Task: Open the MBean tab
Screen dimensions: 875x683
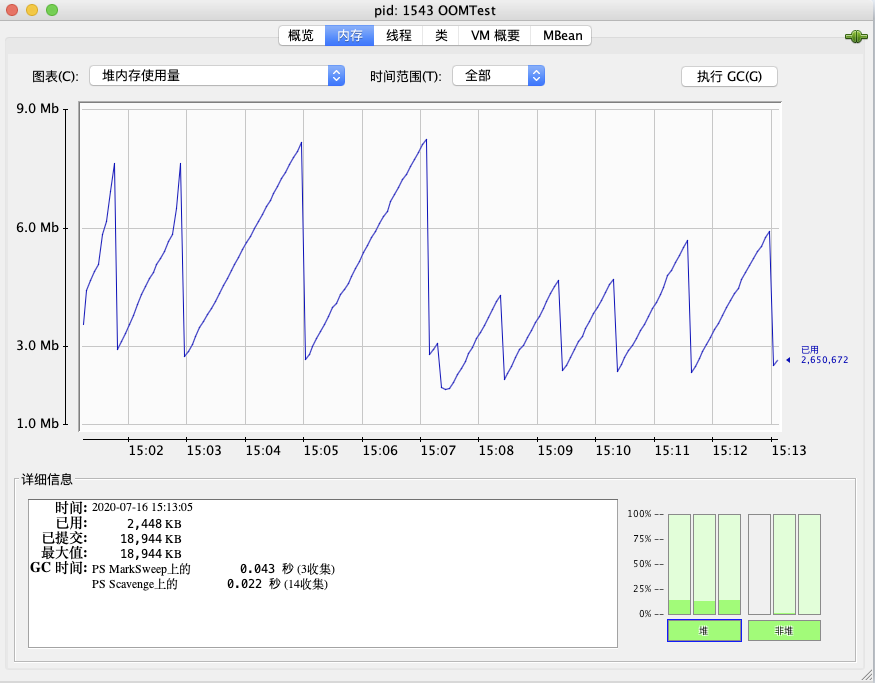Action: click(561, 36)
